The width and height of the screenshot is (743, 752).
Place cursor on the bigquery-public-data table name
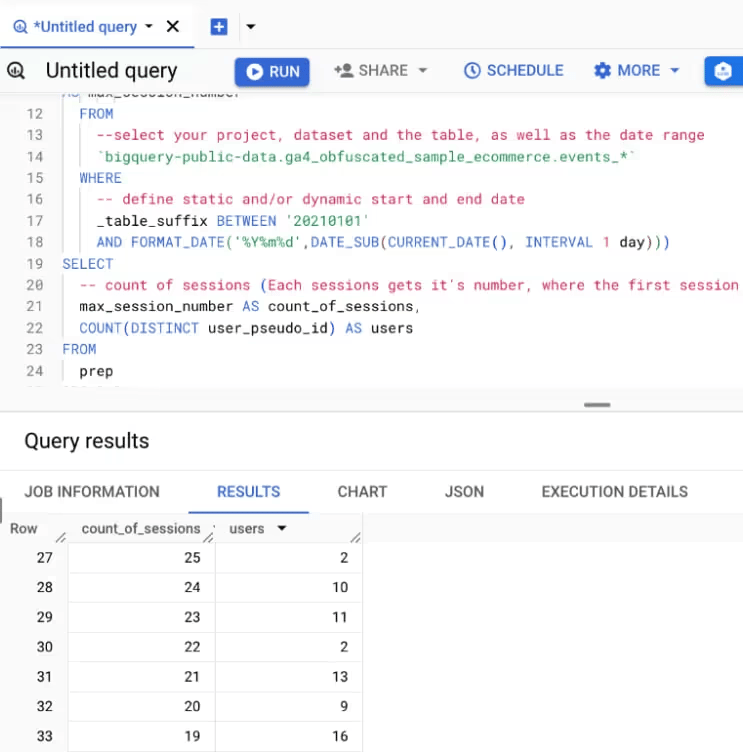pos(366,157)
